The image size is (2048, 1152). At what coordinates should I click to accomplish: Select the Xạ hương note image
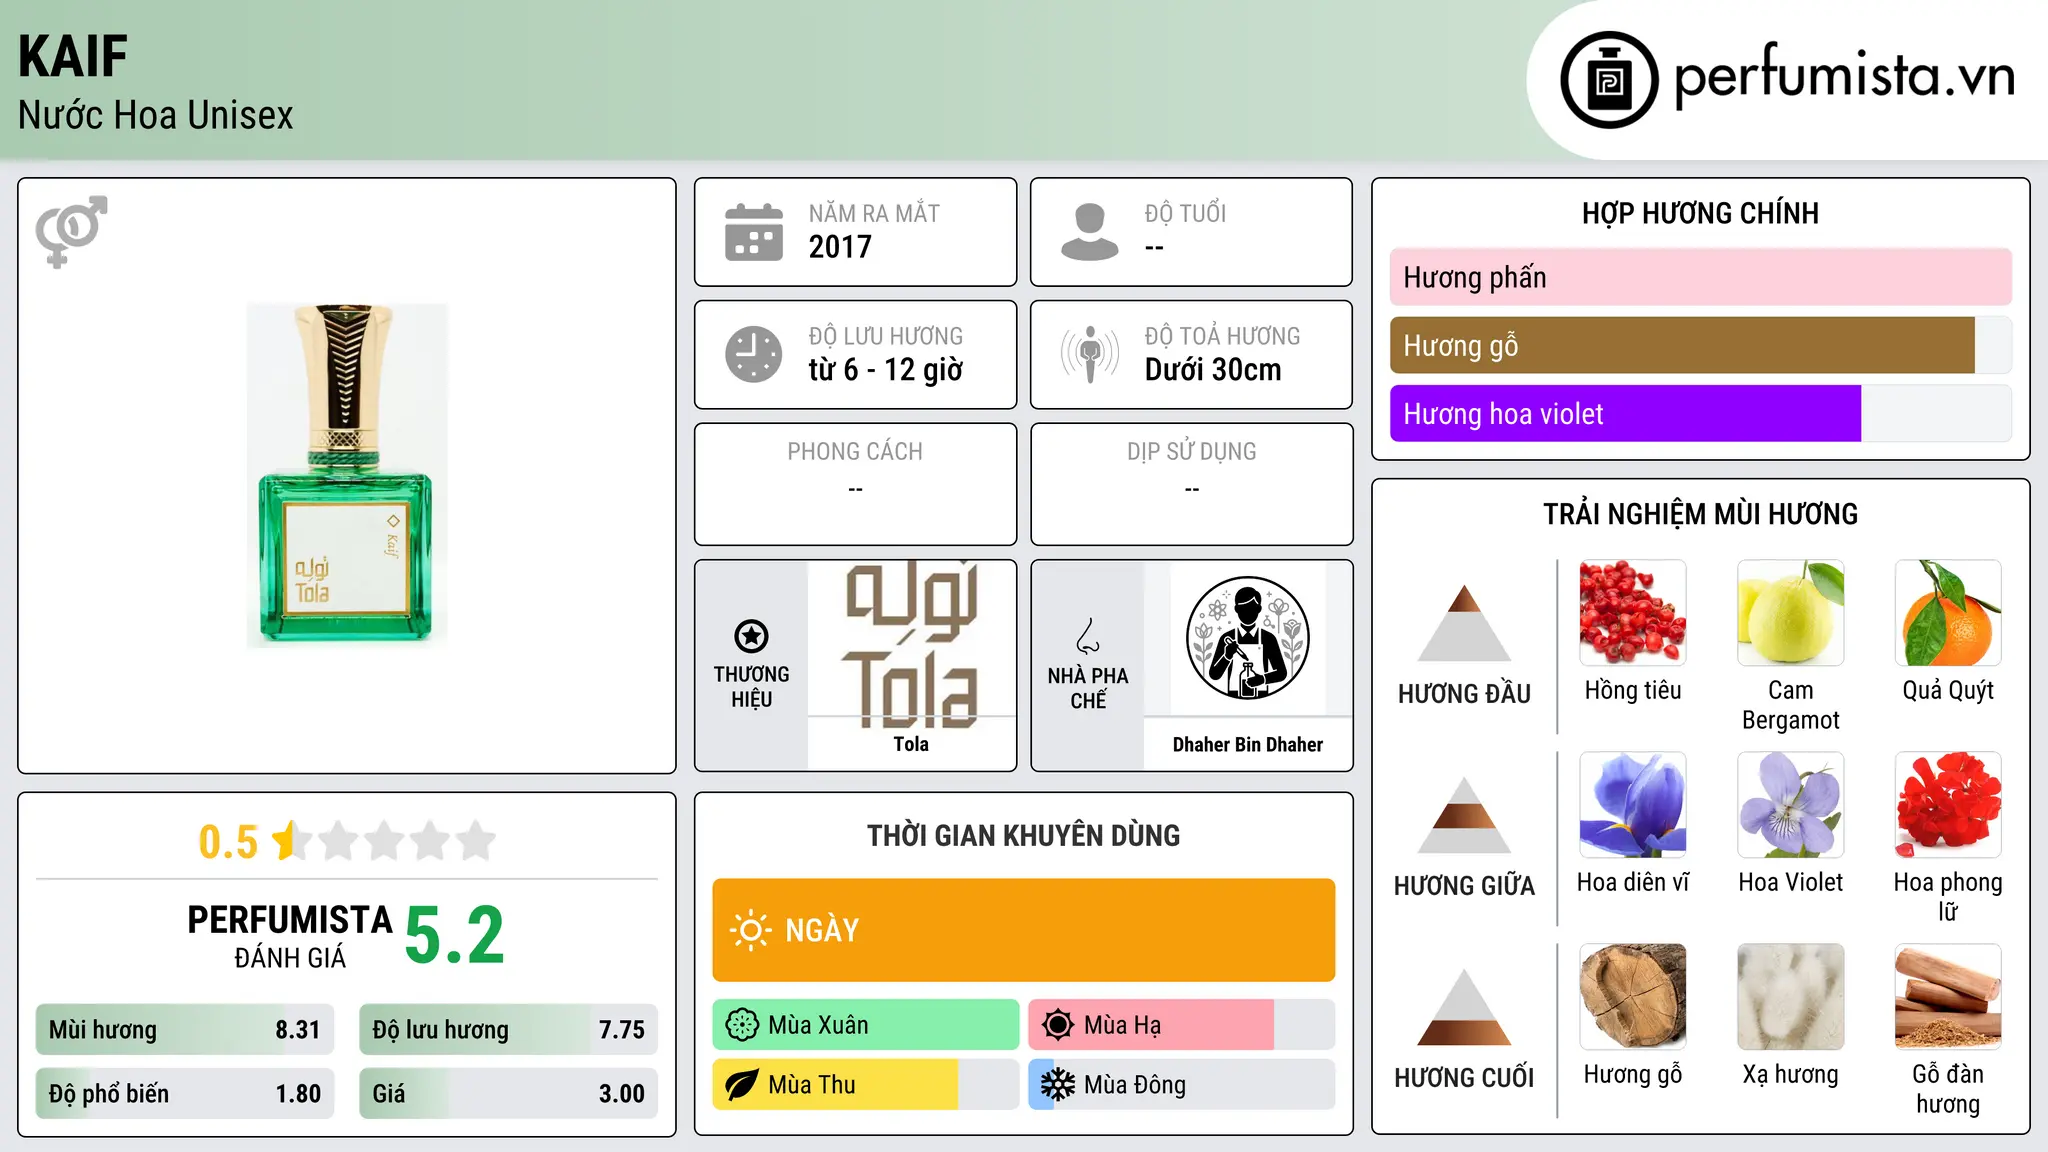[x=1790, y=997]
